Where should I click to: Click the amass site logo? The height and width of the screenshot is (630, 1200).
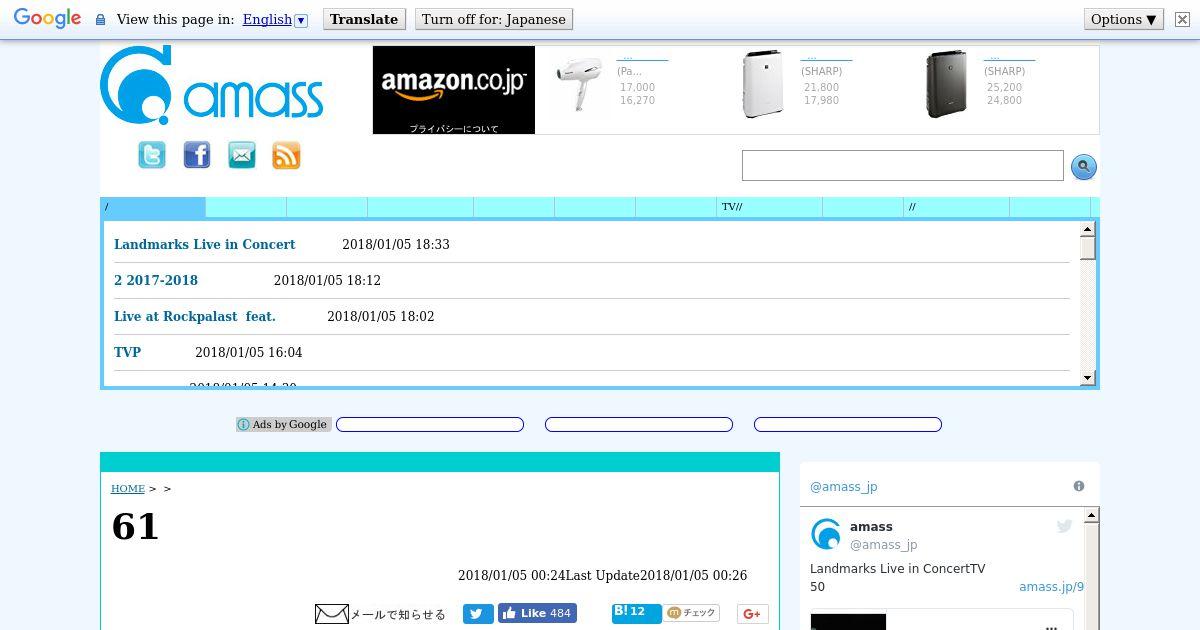tap(211, 86)
